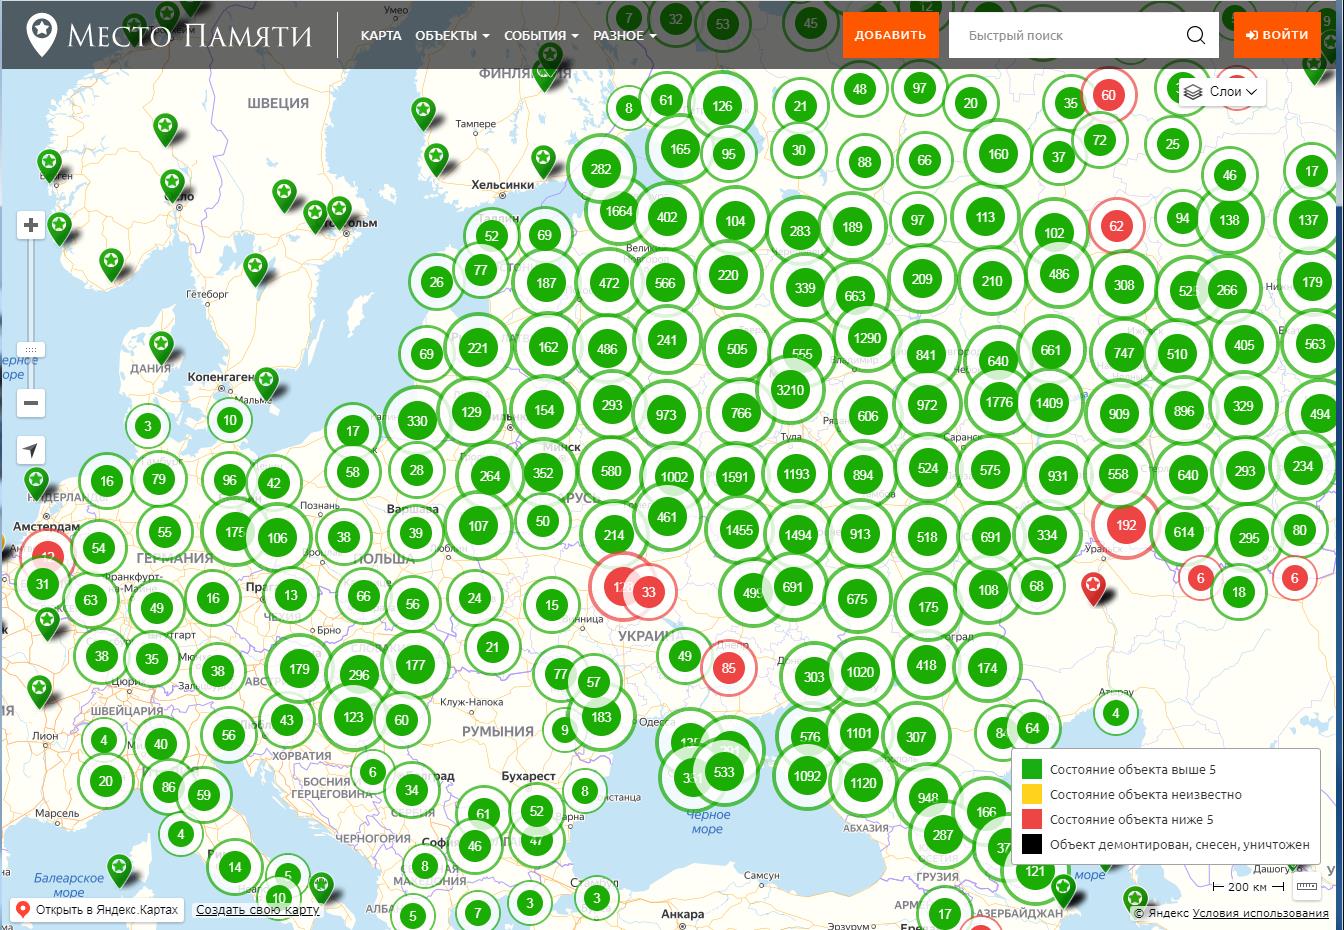The width and height of the screenshot is (1344, 930).
Task: Click the map zoom slider handle
Action: tap(31, 350)
